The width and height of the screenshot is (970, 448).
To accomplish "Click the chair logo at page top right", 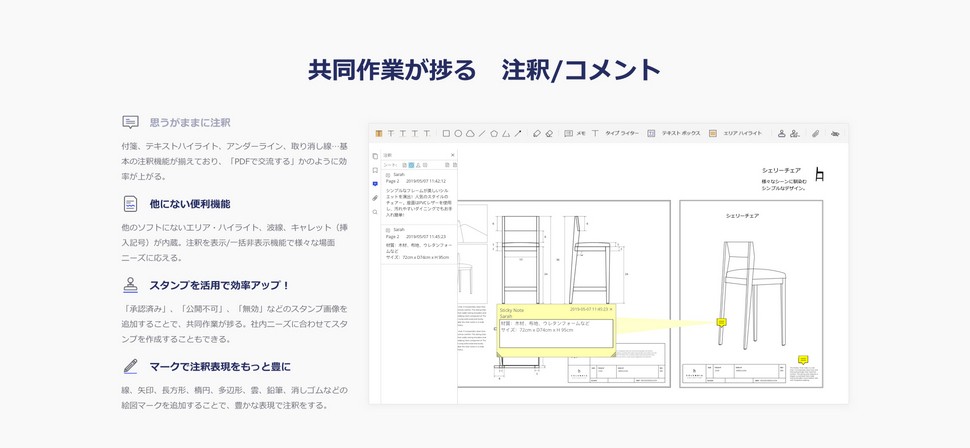I will pos(819,174).
